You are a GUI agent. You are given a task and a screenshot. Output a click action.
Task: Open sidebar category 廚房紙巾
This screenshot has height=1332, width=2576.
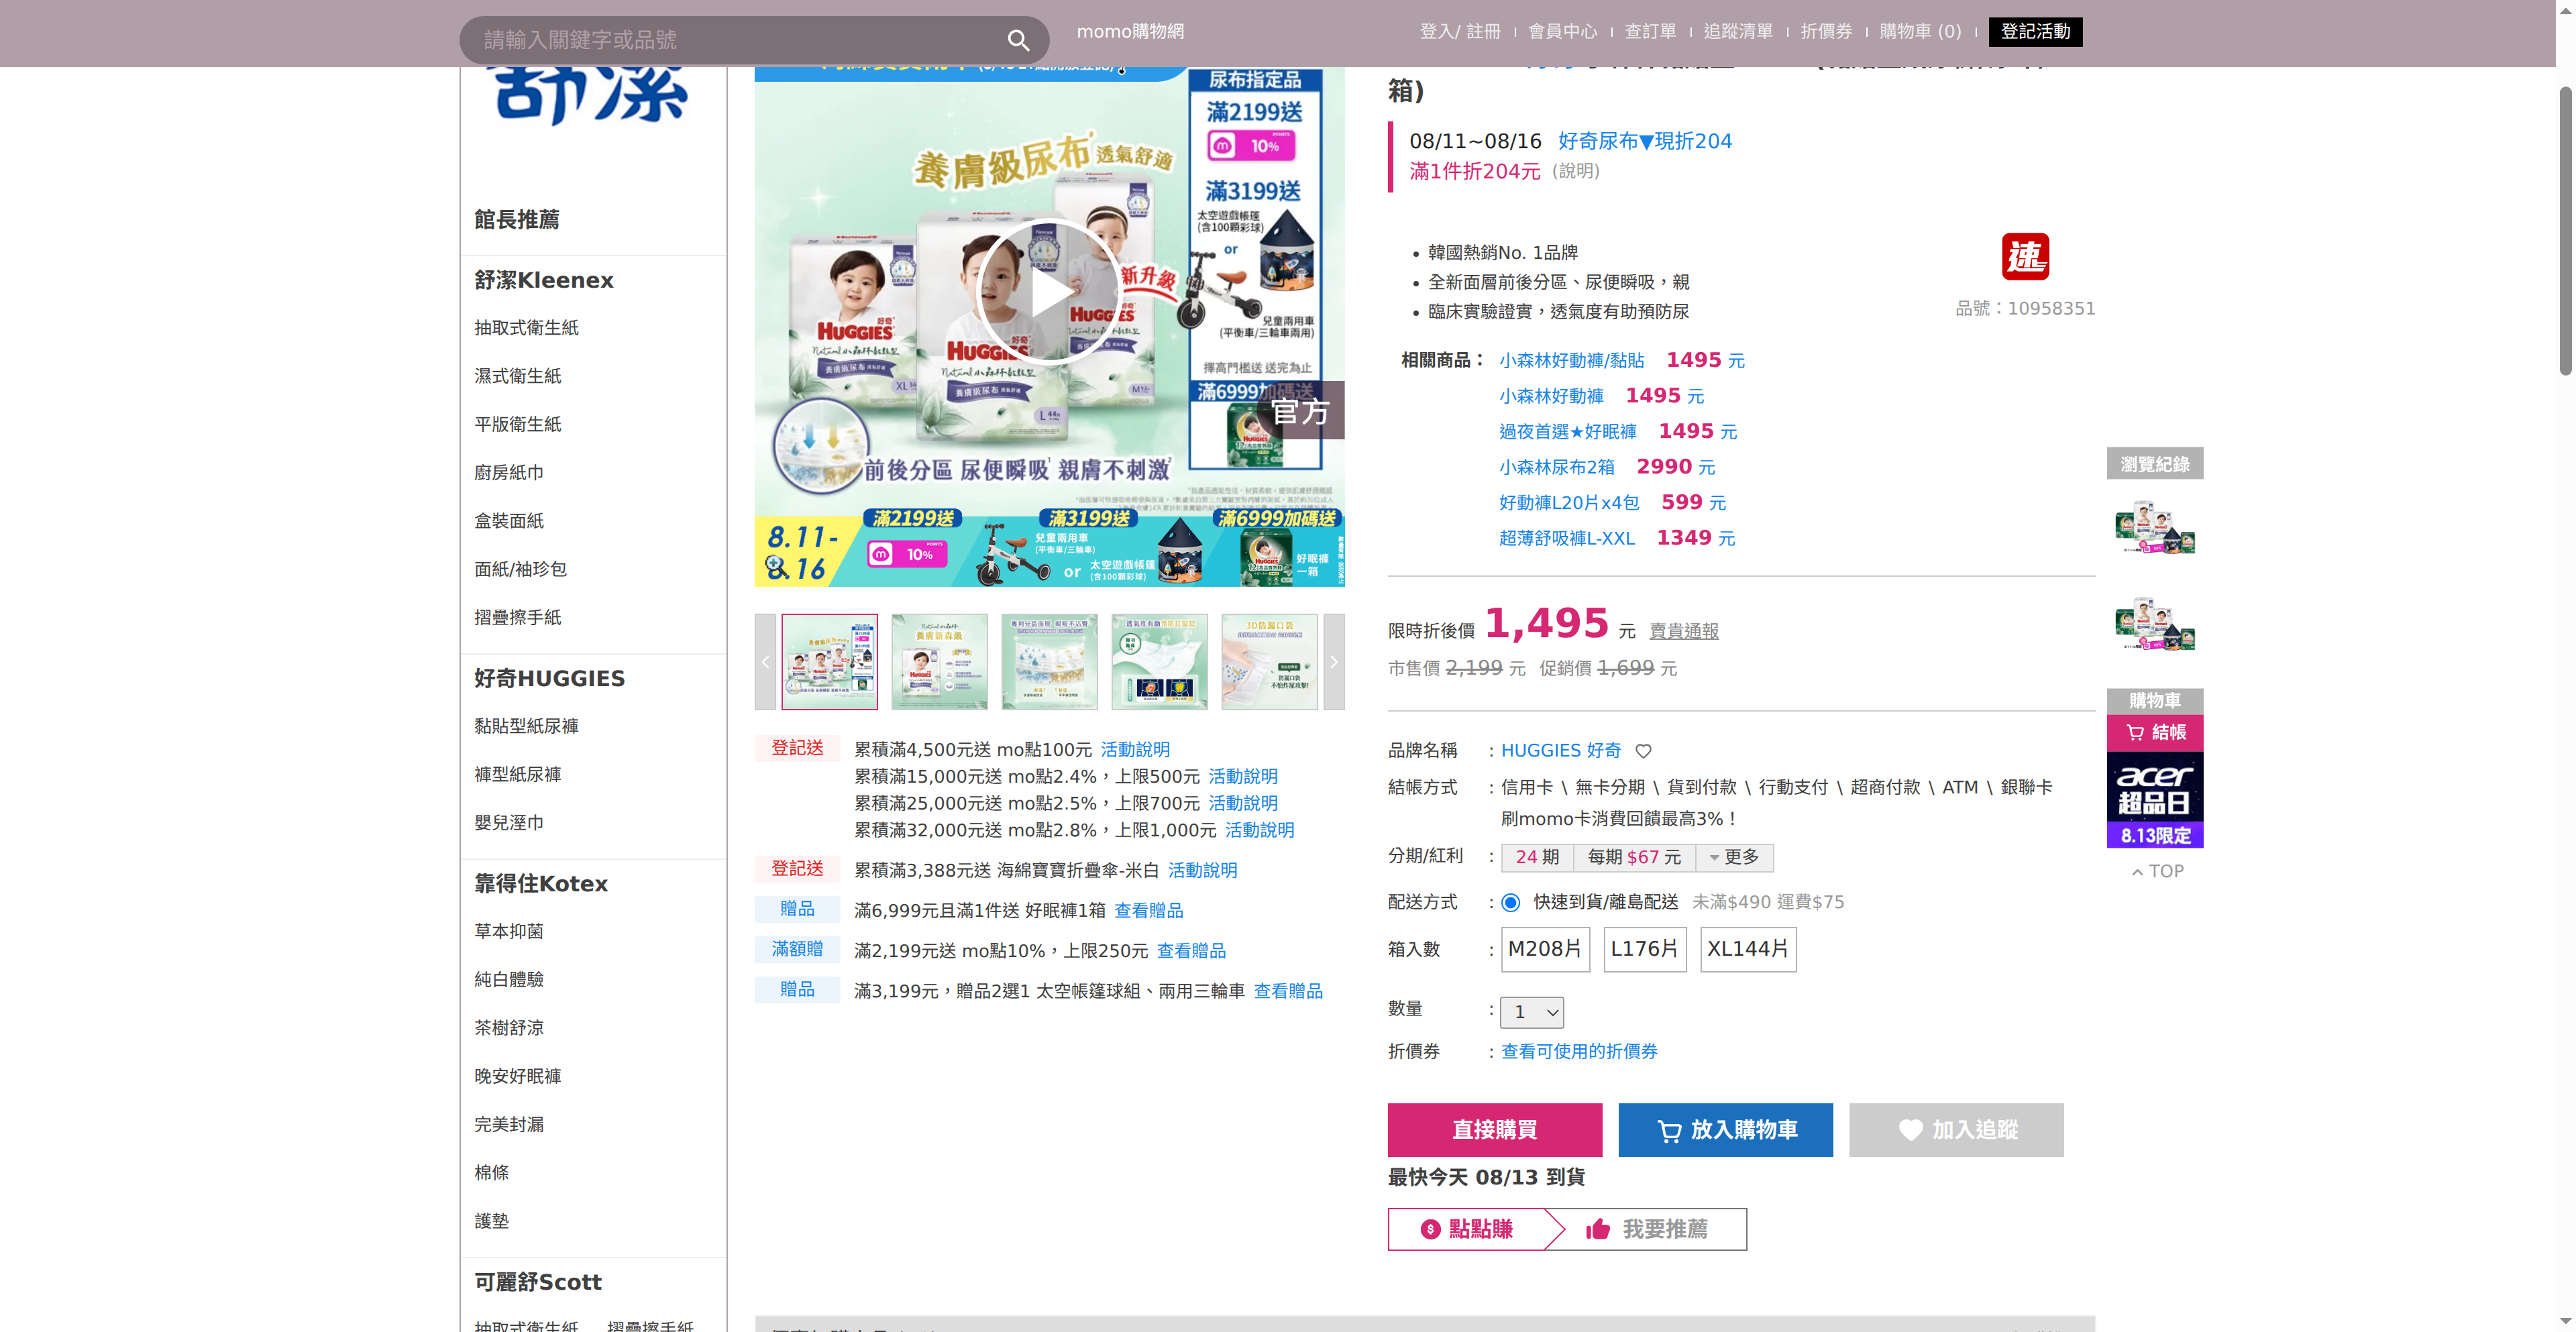509,473
